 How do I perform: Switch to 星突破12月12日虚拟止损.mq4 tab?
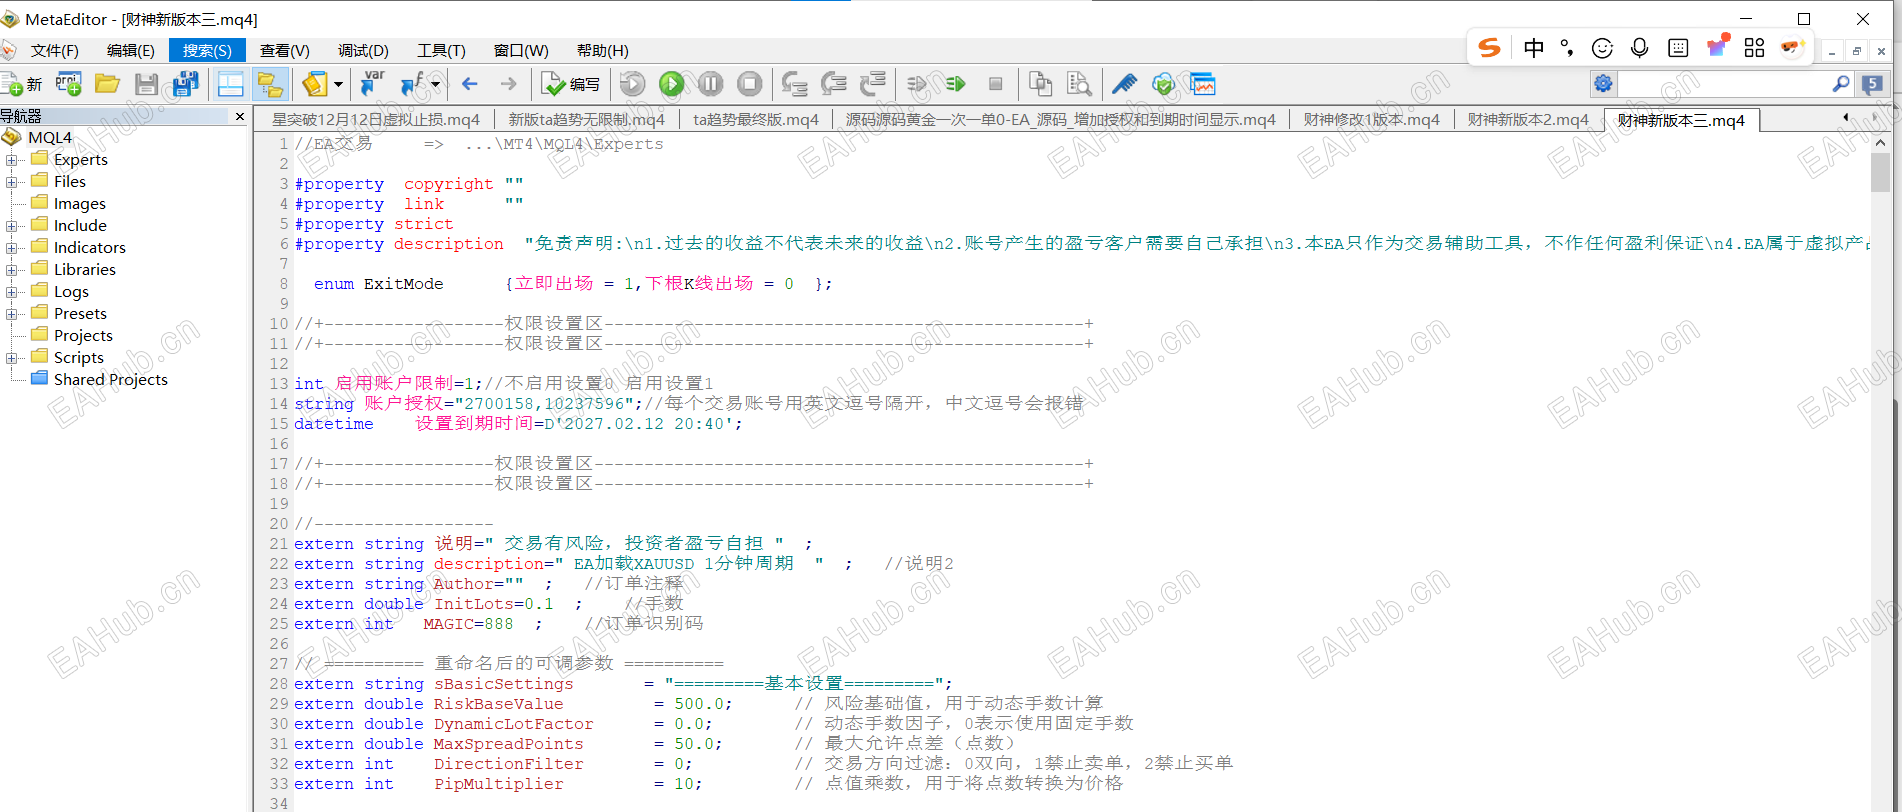pyautogui.click(x=376, y=120)
